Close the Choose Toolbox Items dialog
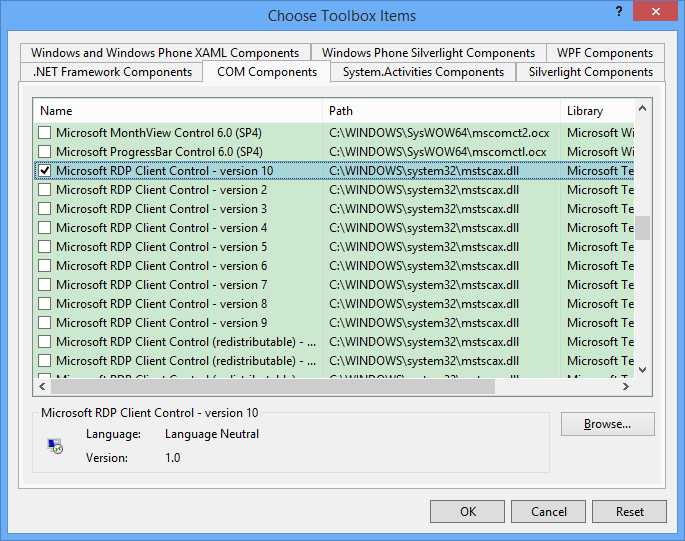 pyautogui.click(x=655, y=12)
